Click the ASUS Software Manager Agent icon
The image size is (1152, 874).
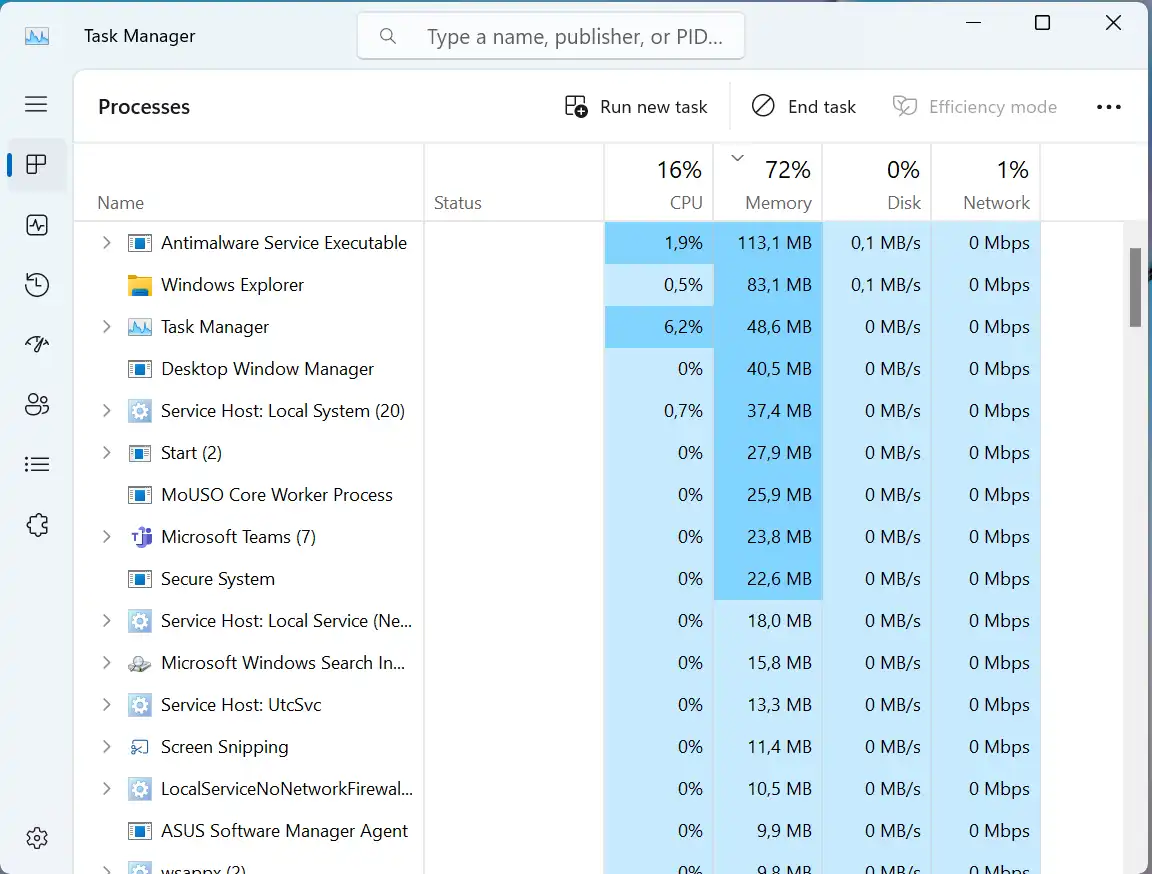pyautogui.click(x=140, y=831)
